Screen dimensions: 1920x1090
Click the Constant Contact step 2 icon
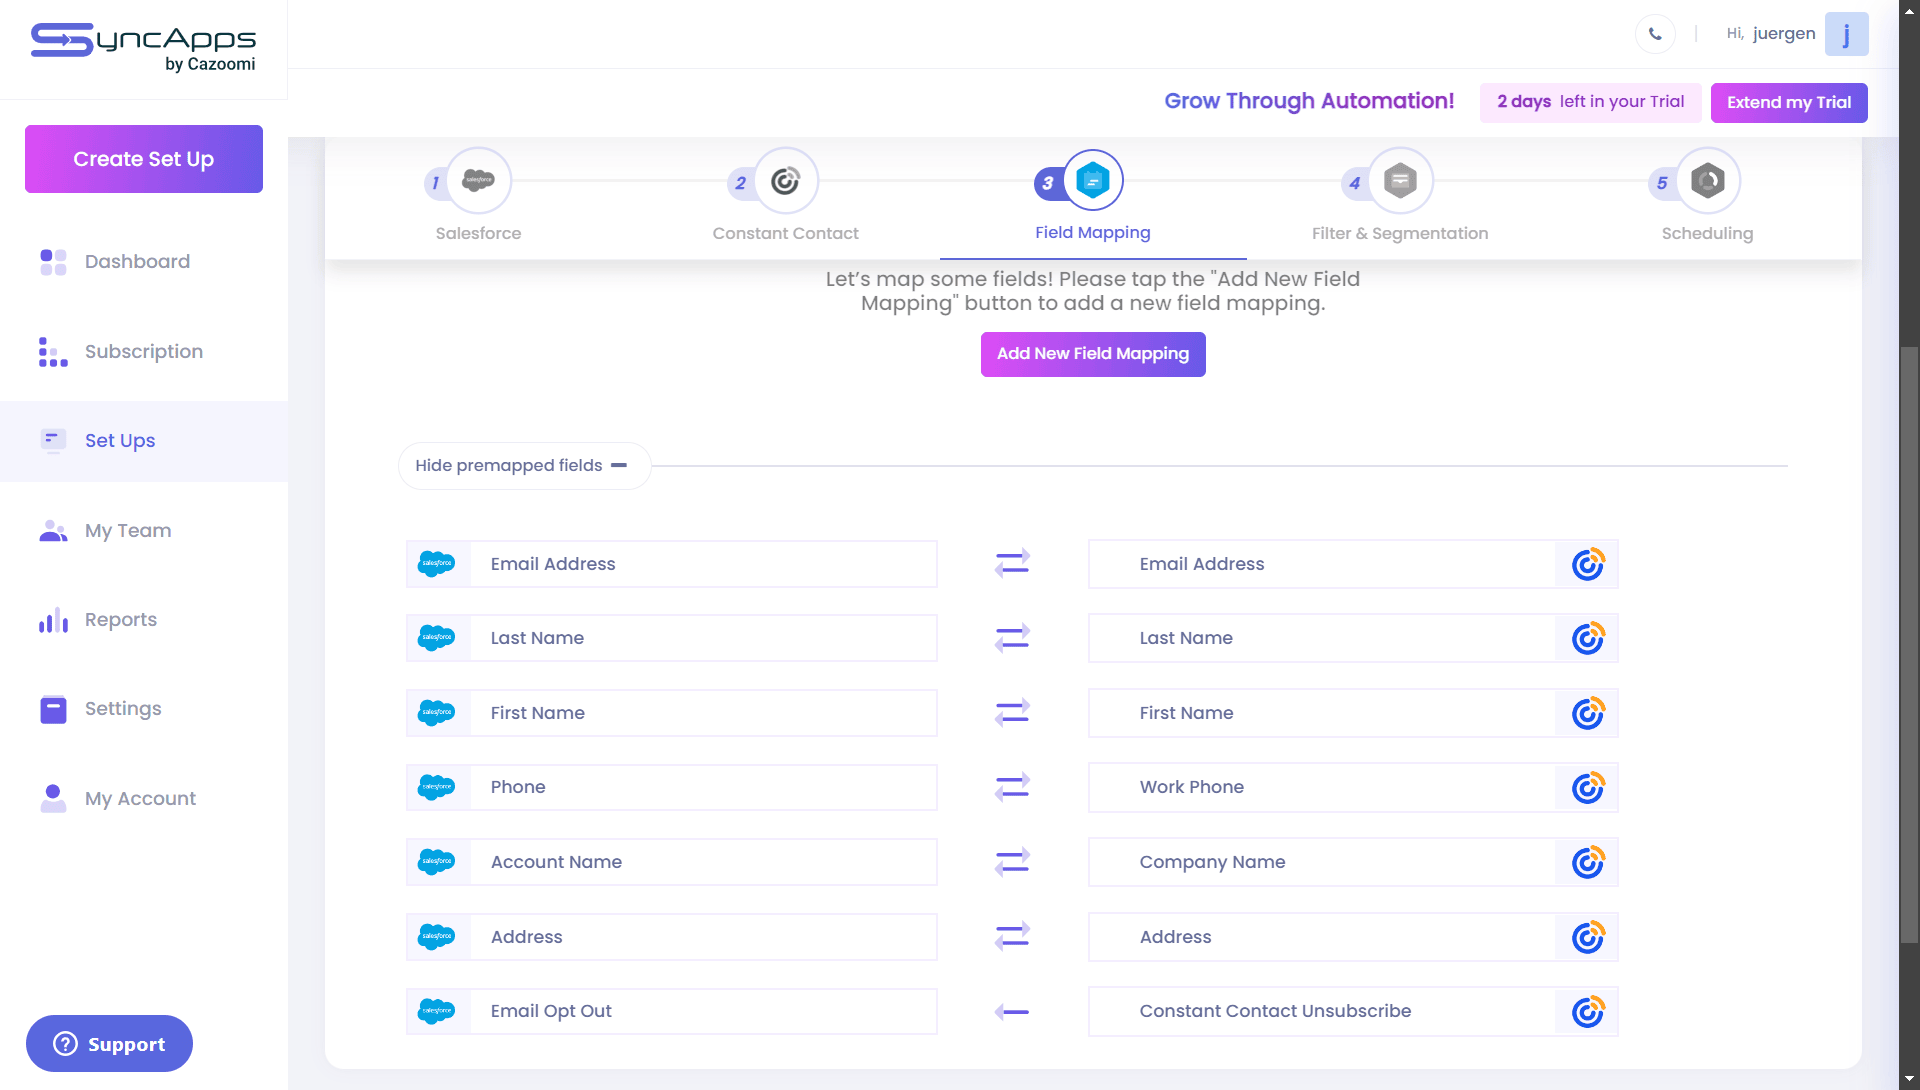pos(785,180)
